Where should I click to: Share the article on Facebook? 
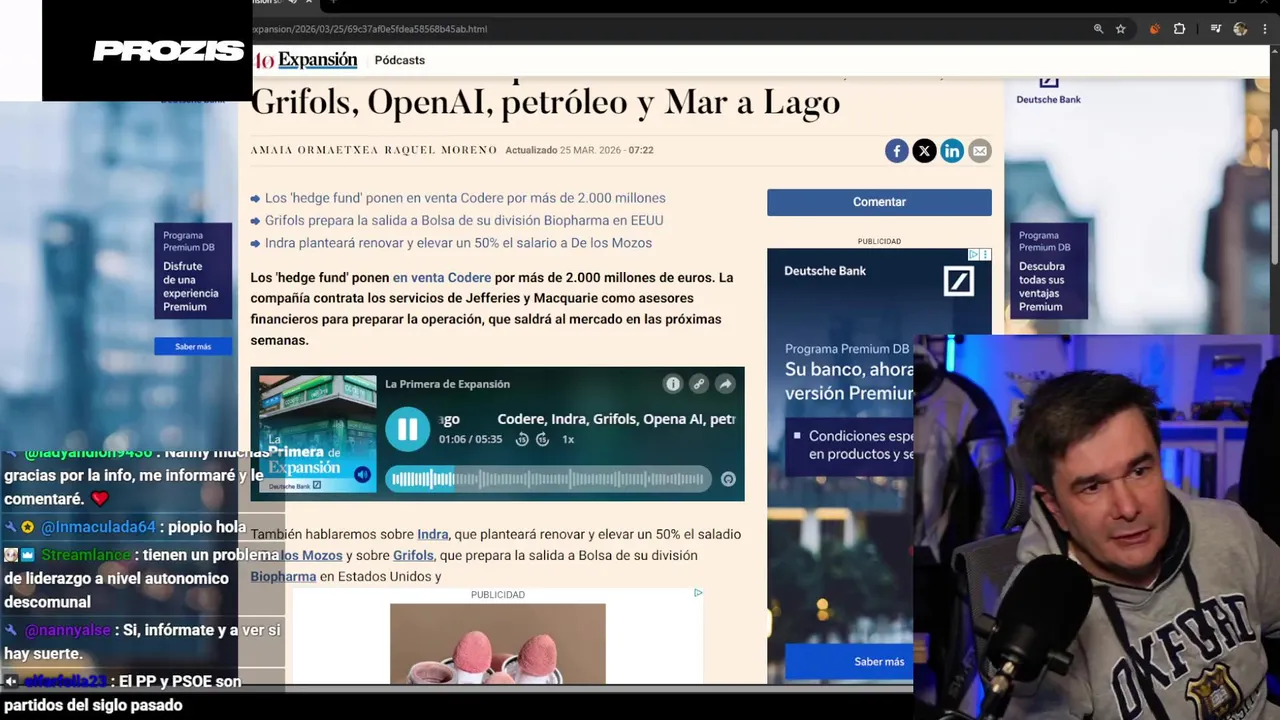896,151
